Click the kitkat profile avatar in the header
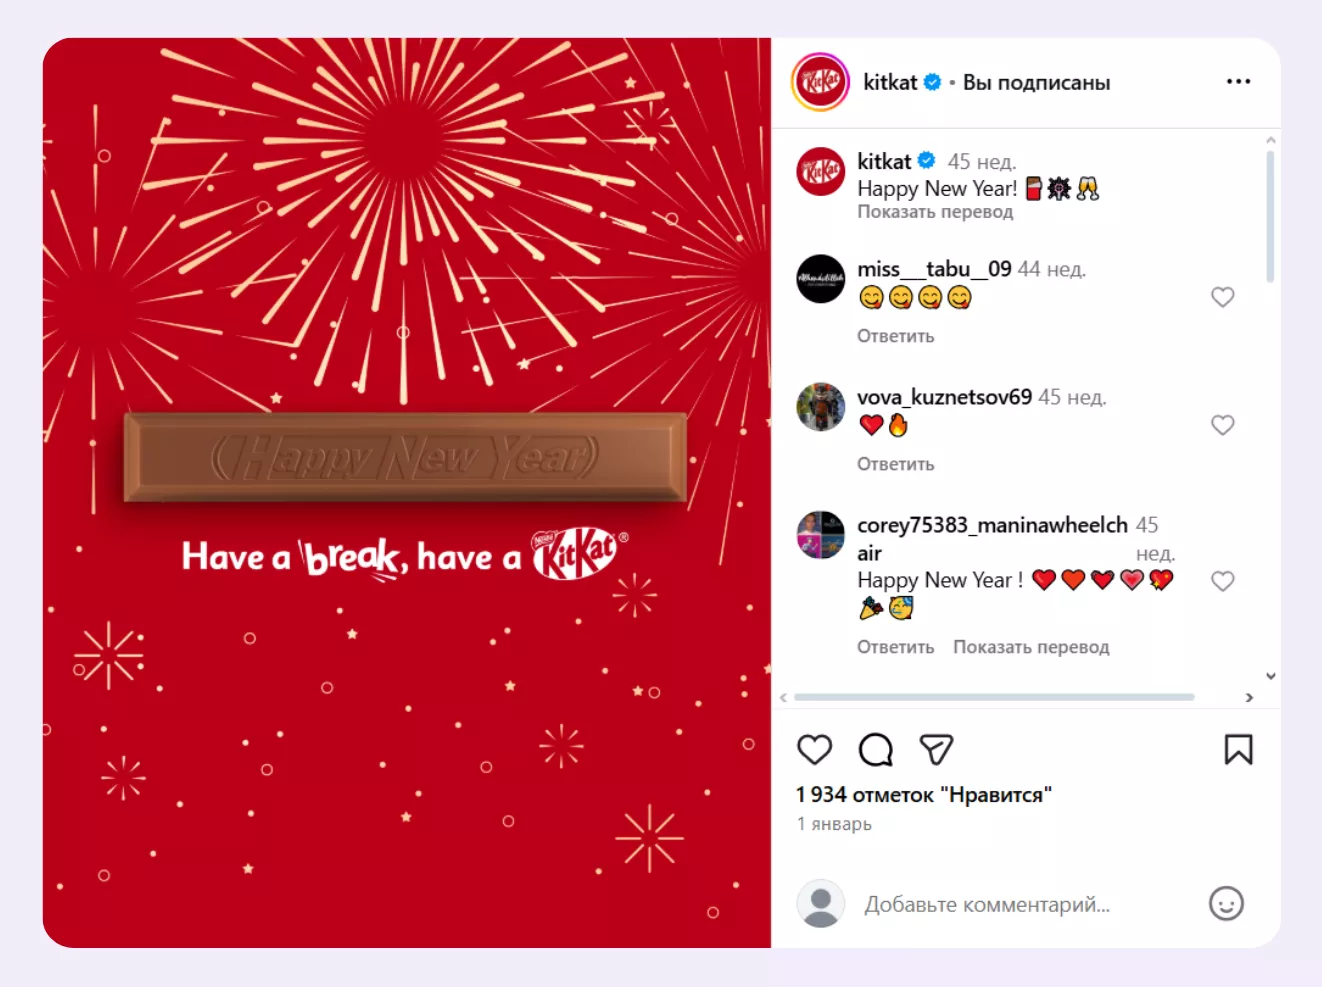The width and height of the screenshot is (1322, 987). coord(820,82)
